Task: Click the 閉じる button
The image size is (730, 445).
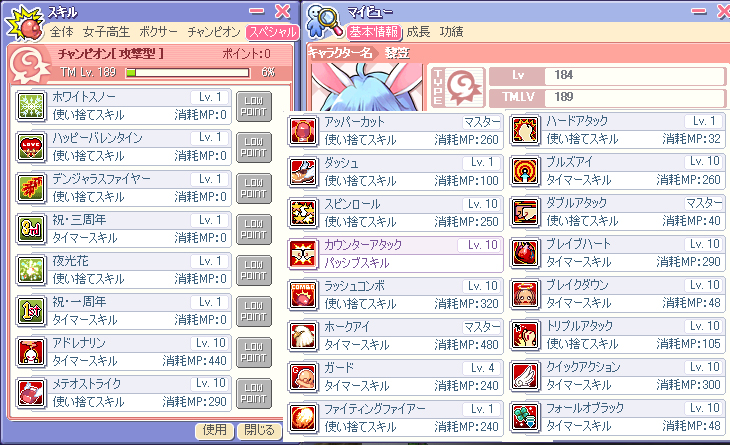Action: [x=259, y=430]
